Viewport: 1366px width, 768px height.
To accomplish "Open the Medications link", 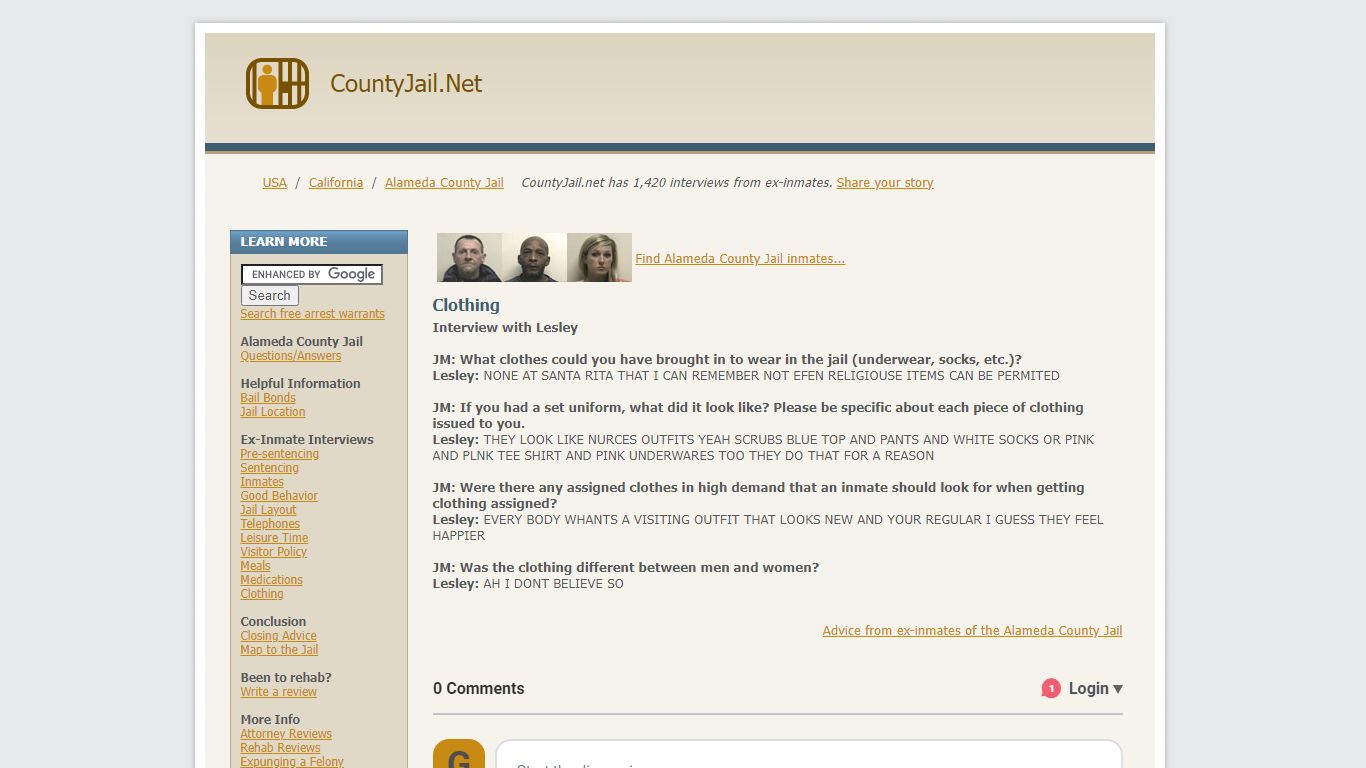I will click(x=272, y=580).
